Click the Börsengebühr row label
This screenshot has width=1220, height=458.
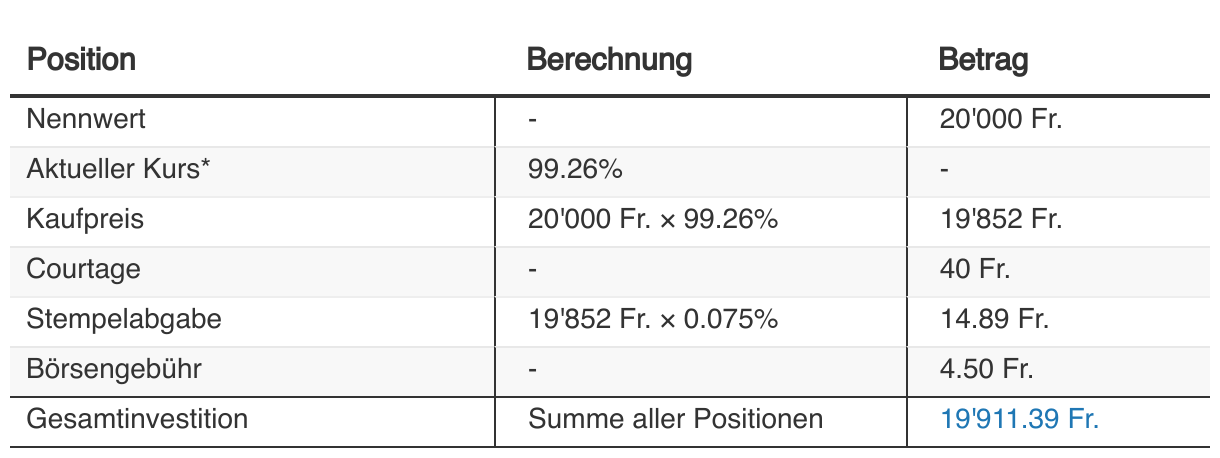coord(114,369)
